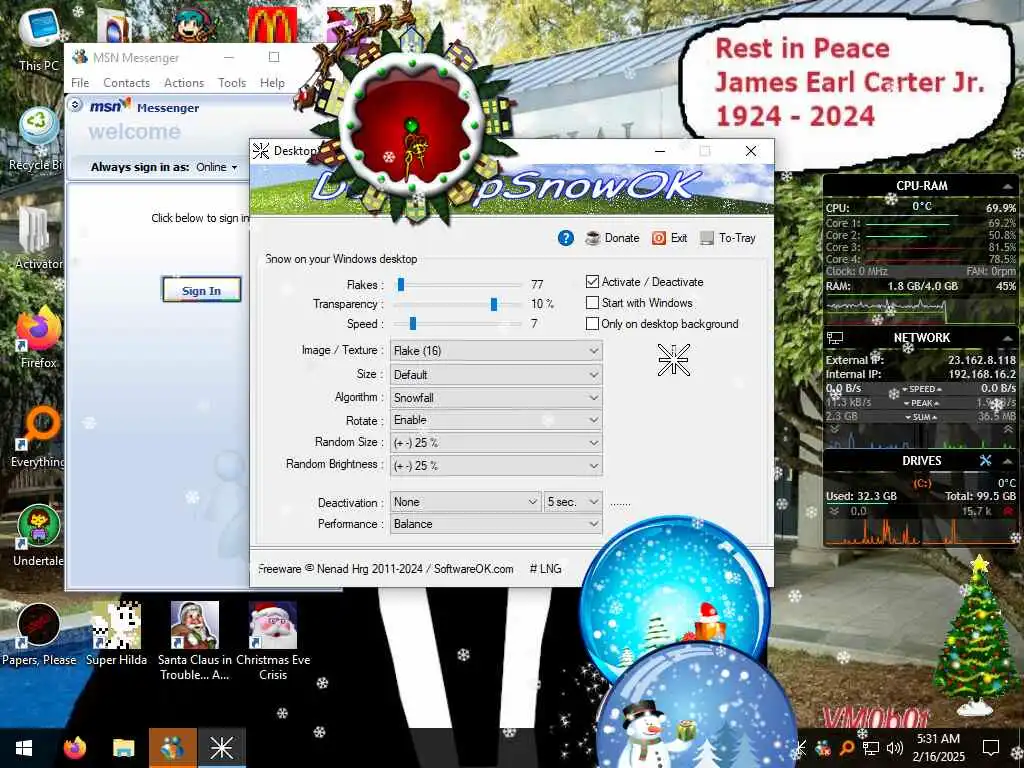Open the Random Size dropdown
The width and height of the screenshot is (1024, 768).
click(496, 442)
